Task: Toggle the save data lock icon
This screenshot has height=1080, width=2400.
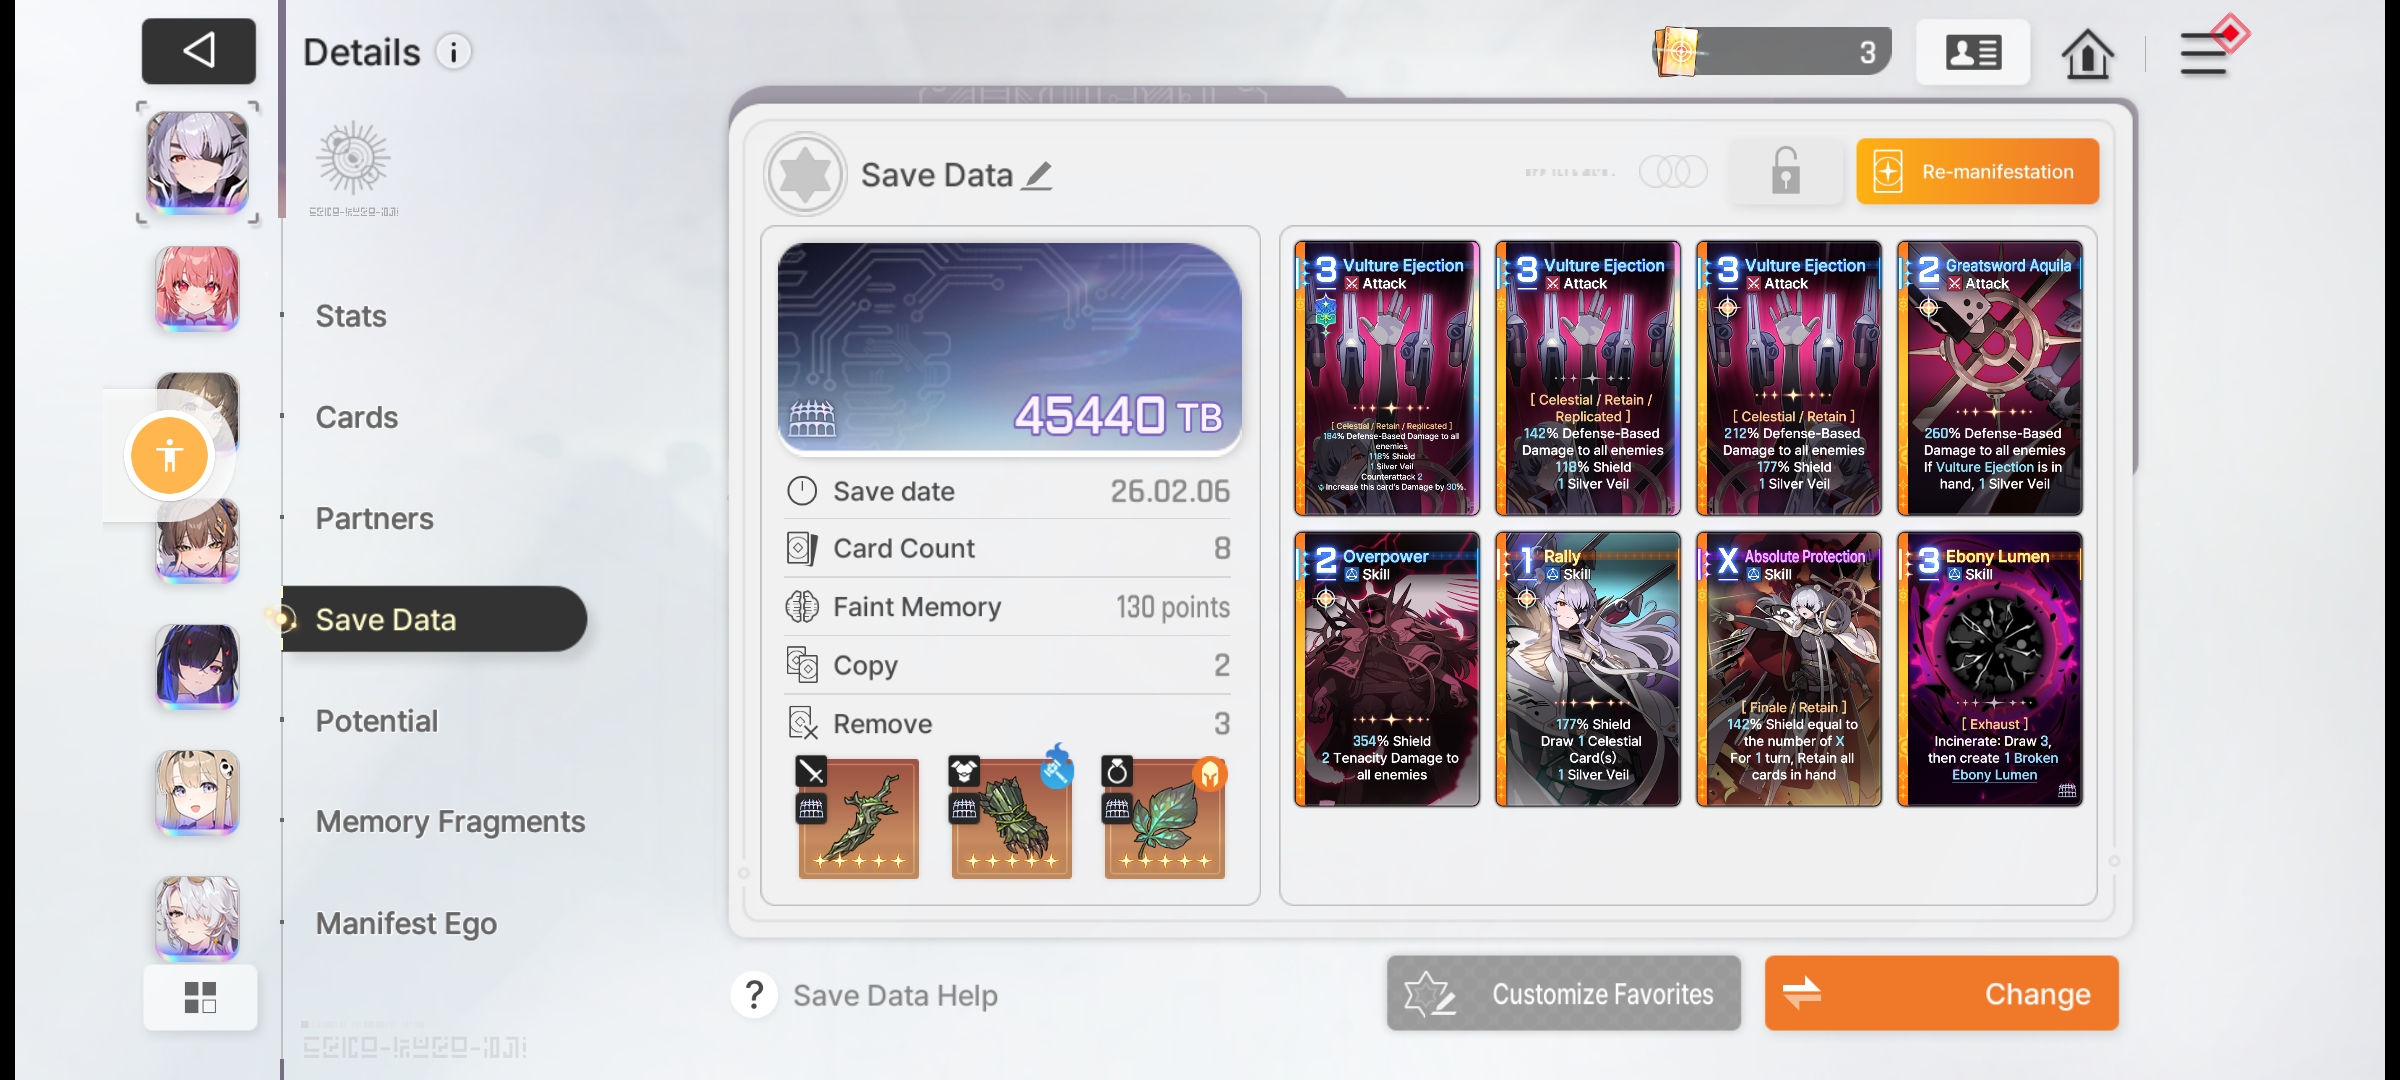Action: point(1786,171)
